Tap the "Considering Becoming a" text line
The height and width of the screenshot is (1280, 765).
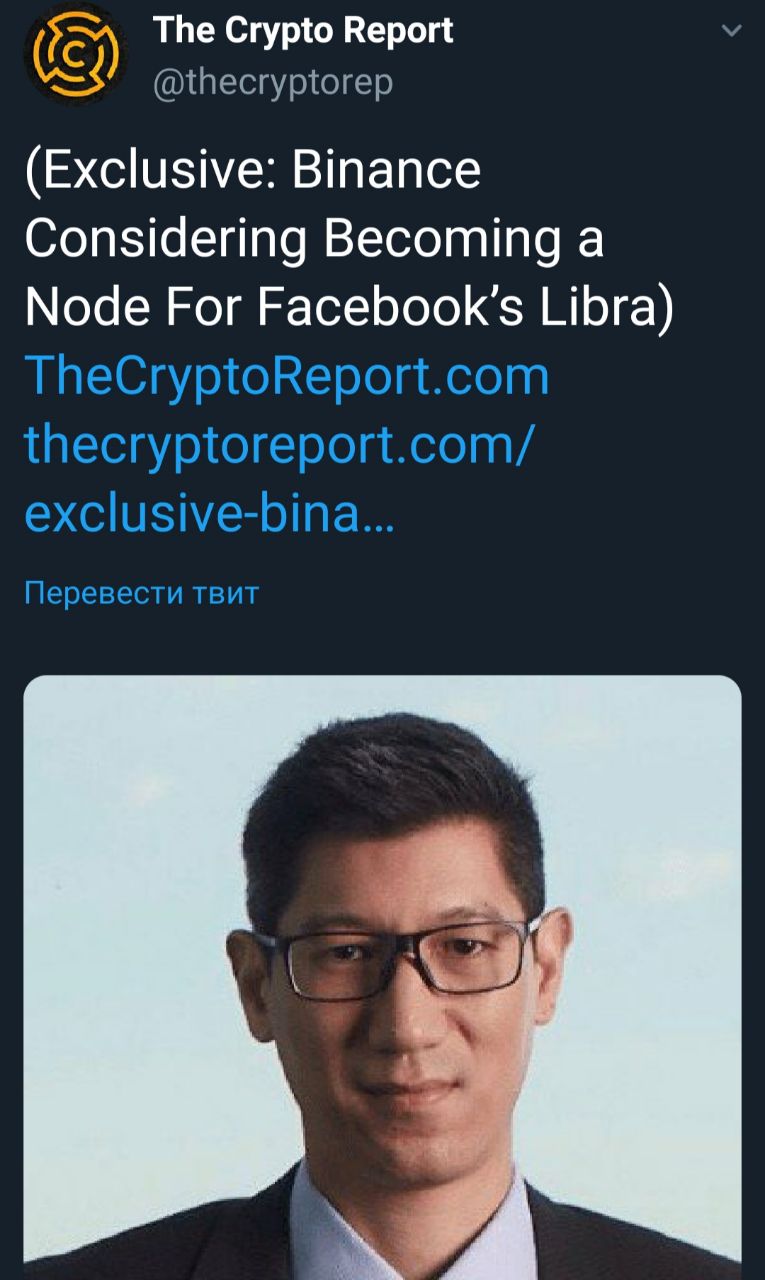[x=314, y=240]
